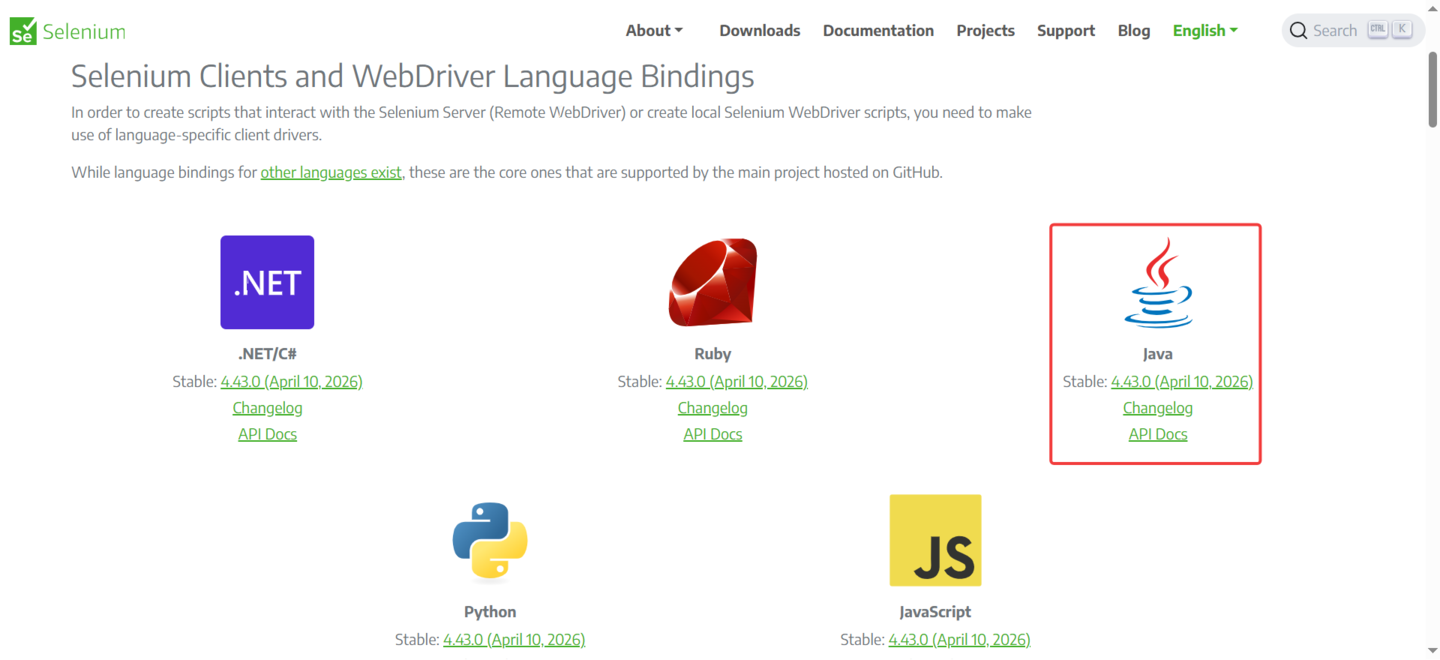Open the Ruby Changelog link
The width and height of the screenshot is (1440, 660).
click(713, 408)
